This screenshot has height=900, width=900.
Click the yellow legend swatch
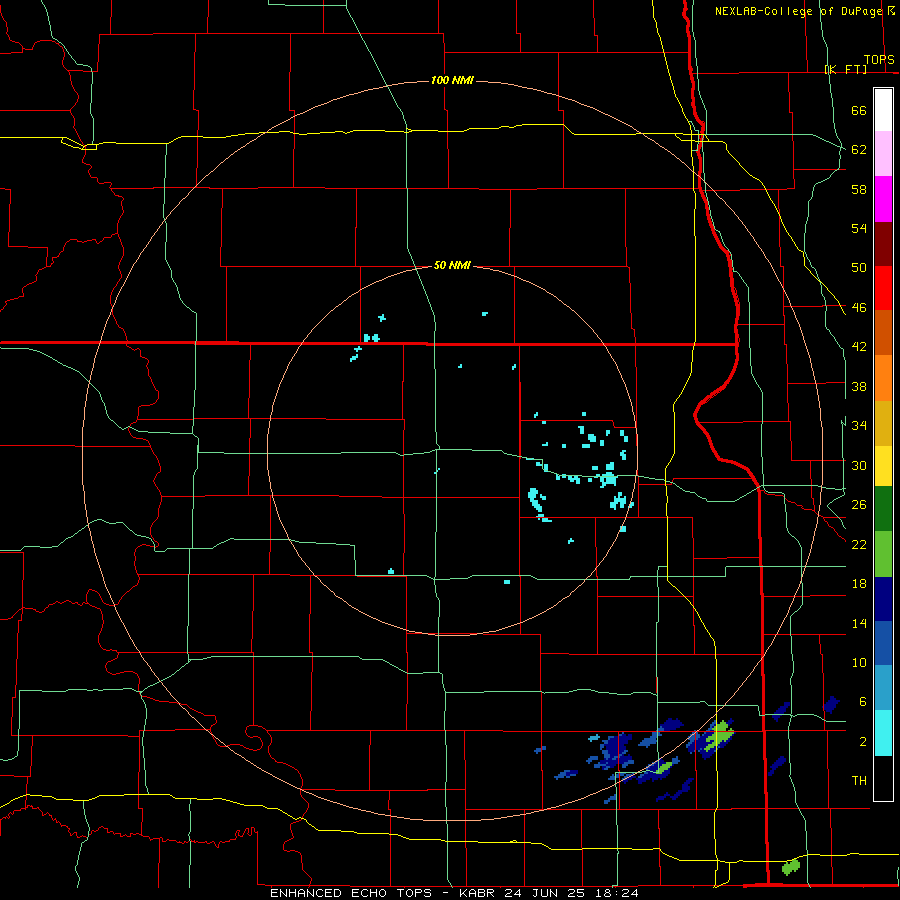click(x=883, y=466)
